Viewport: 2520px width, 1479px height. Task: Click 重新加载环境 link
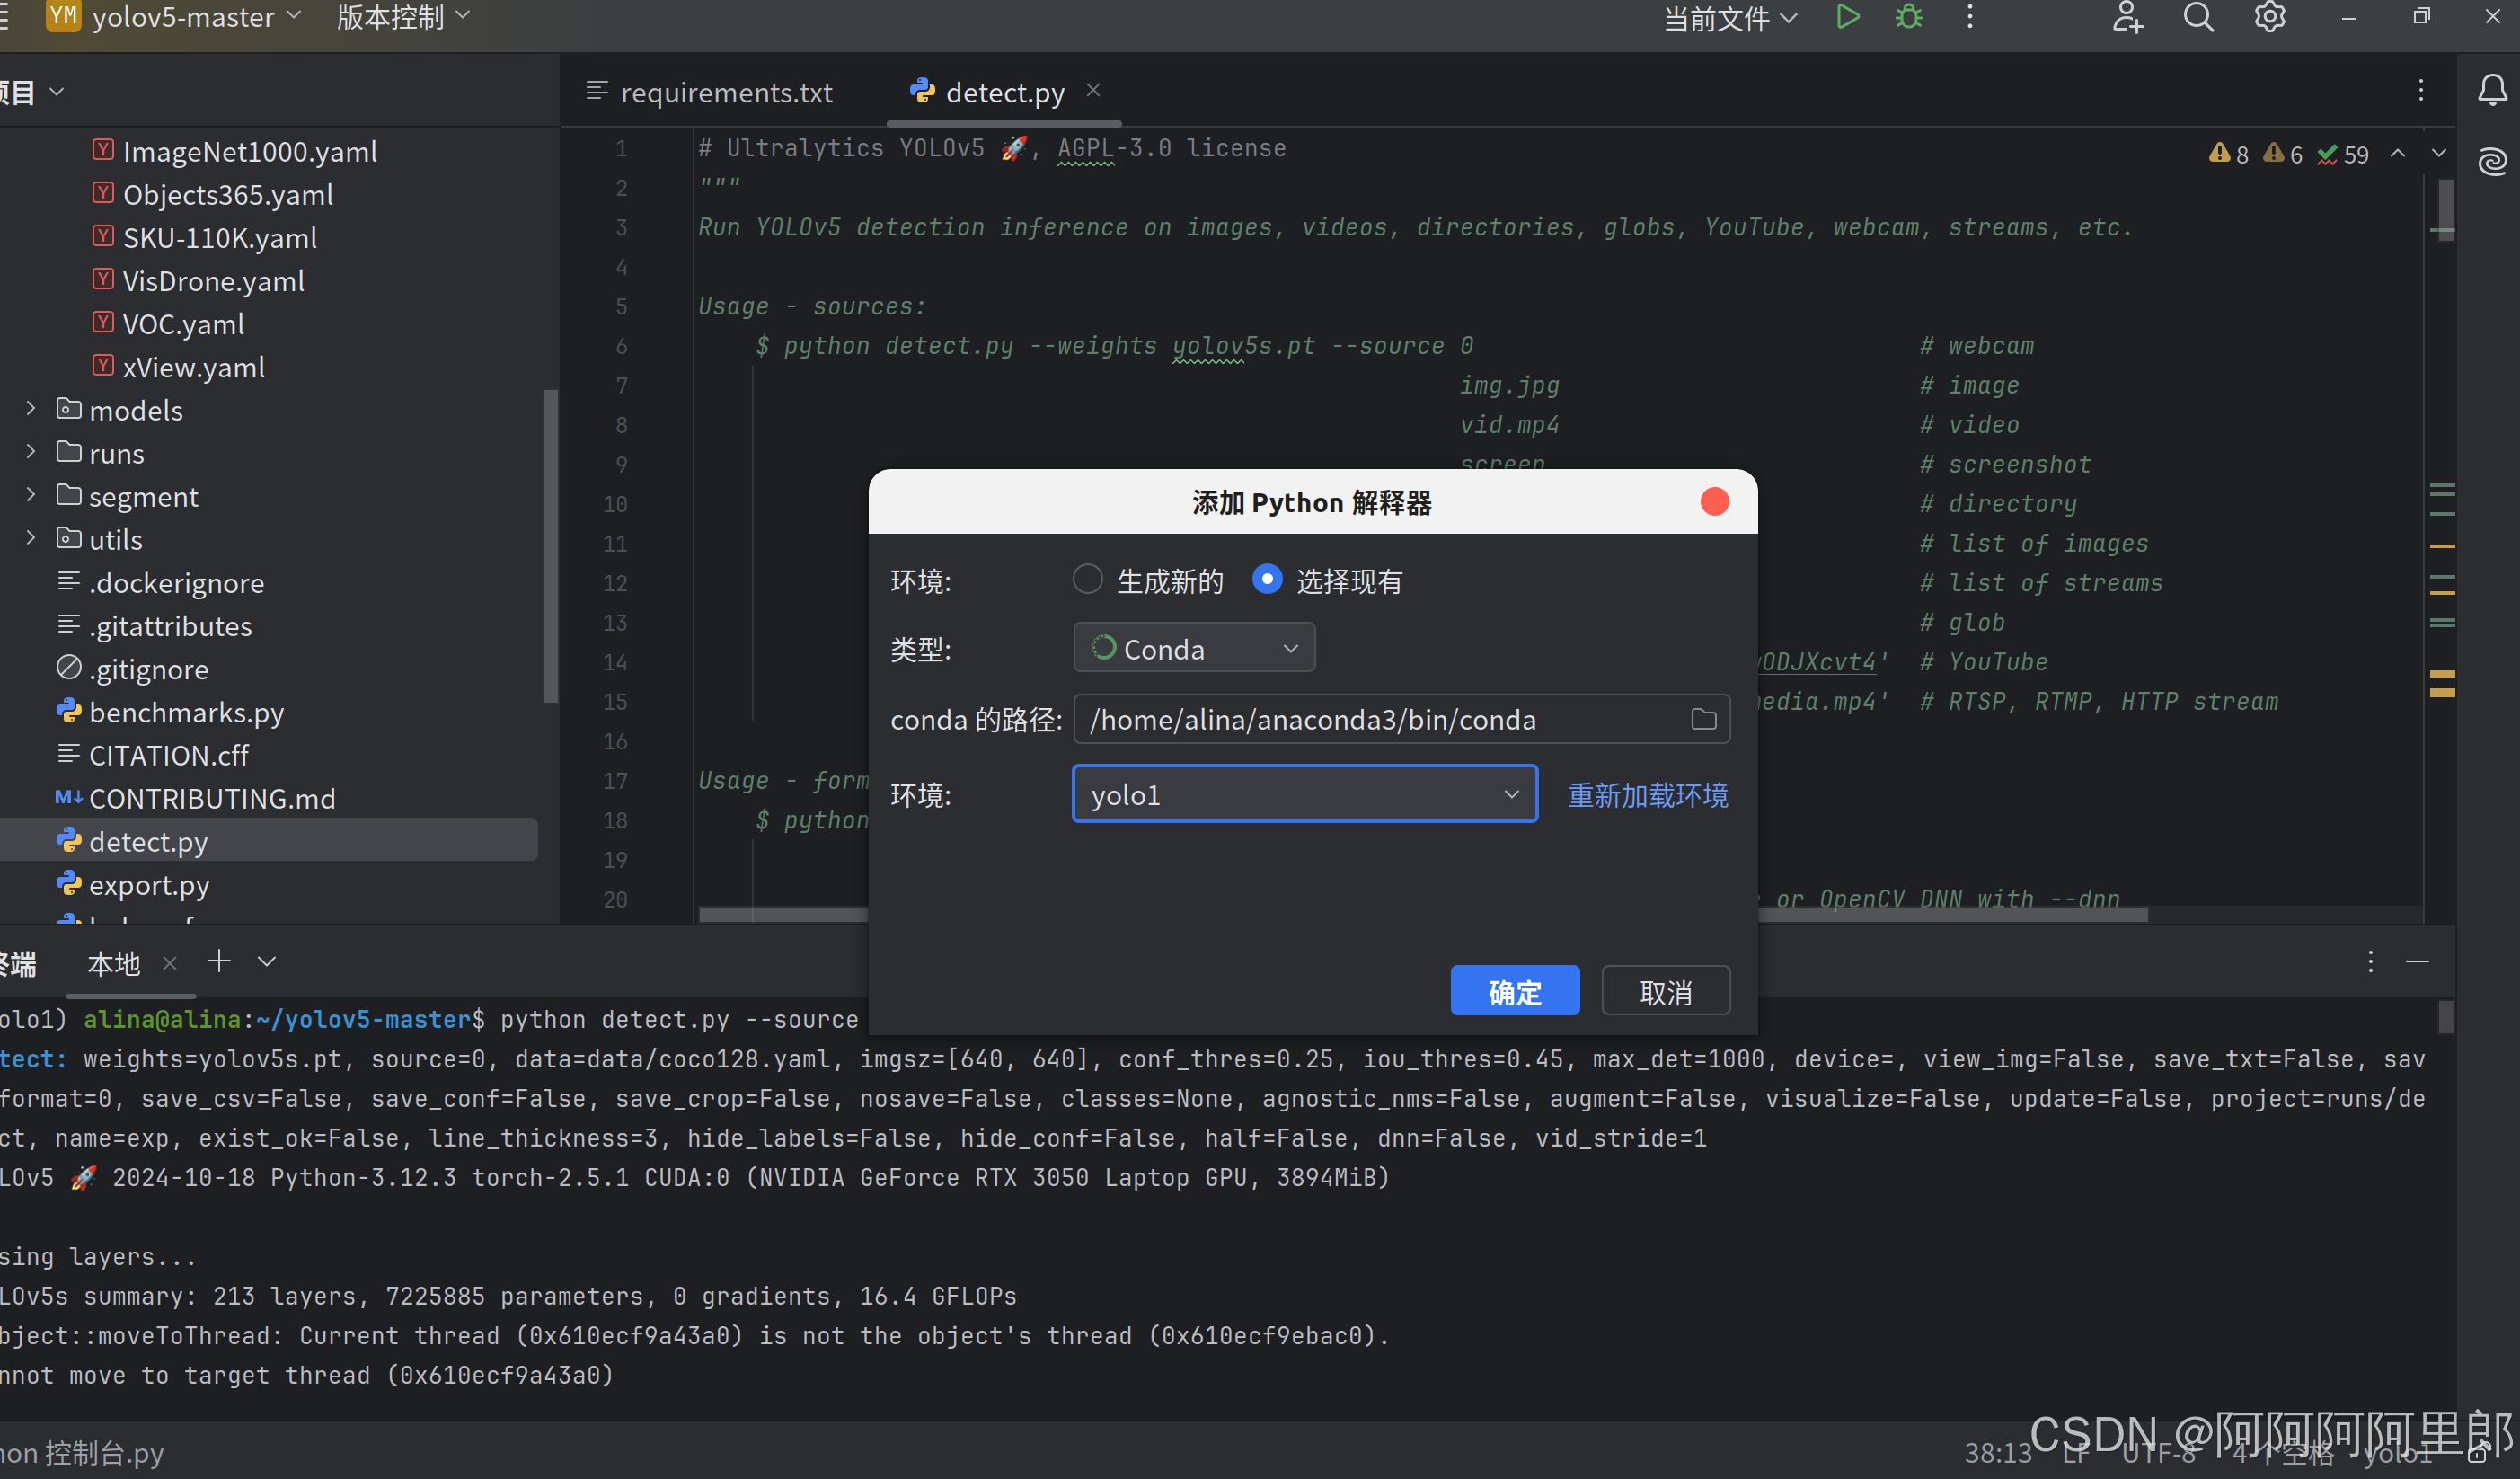coord(1647,795)
